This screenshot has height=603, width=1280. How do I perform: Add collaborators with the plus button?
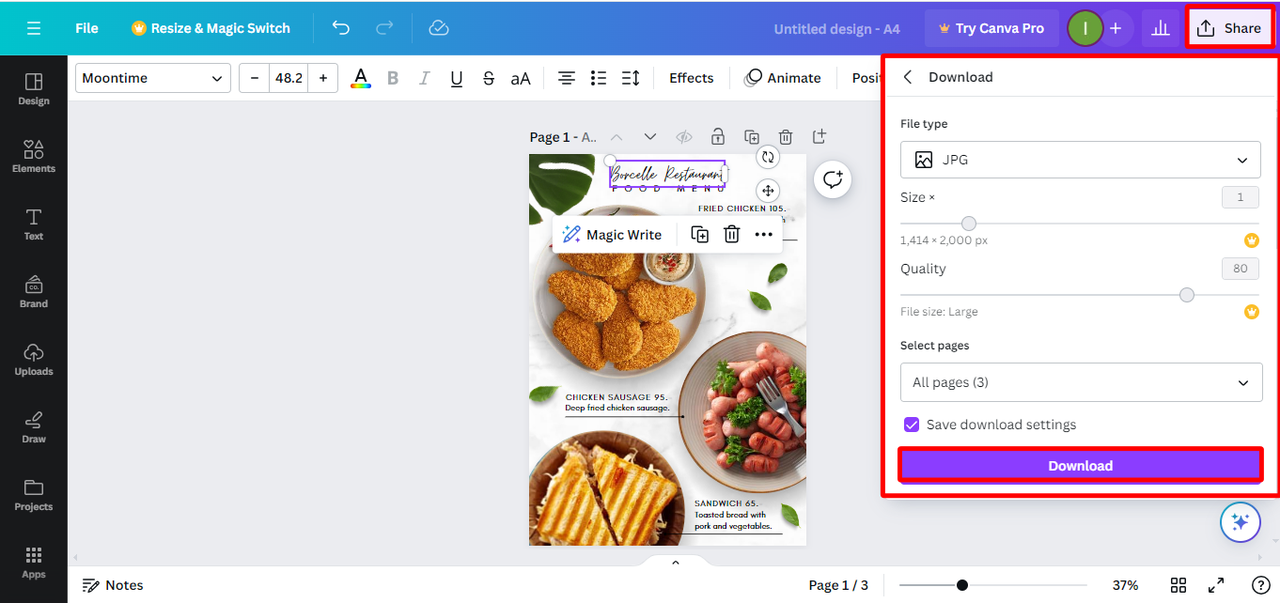tap(1116, 28)
